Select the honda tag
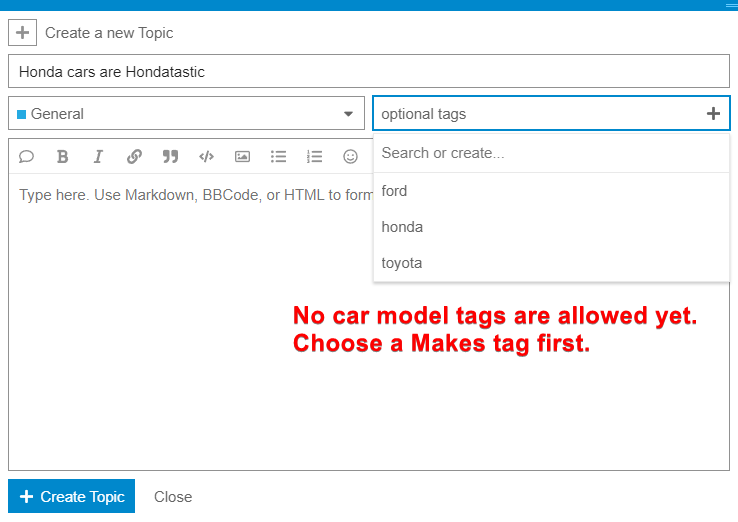The image size is (738, 522). [551, 227]
